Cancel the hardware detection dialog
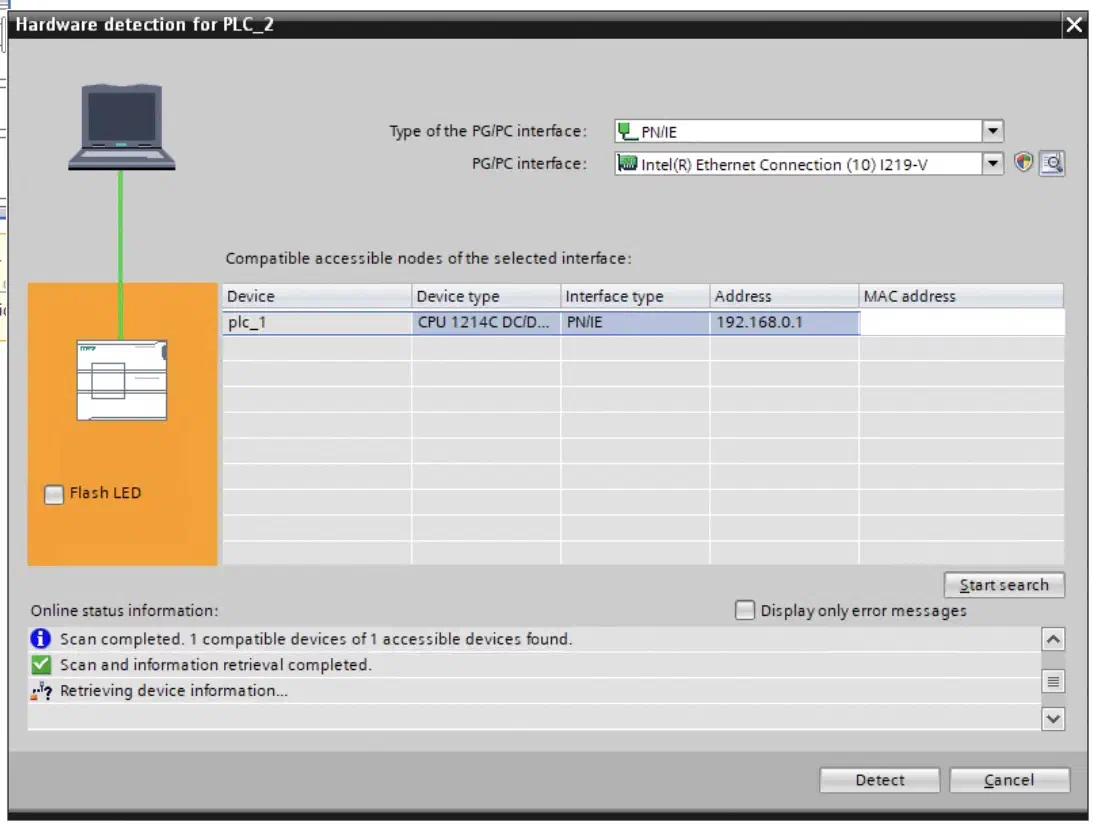The height and width of the screenshot is (828, 1100). [x=1010, y=780]
